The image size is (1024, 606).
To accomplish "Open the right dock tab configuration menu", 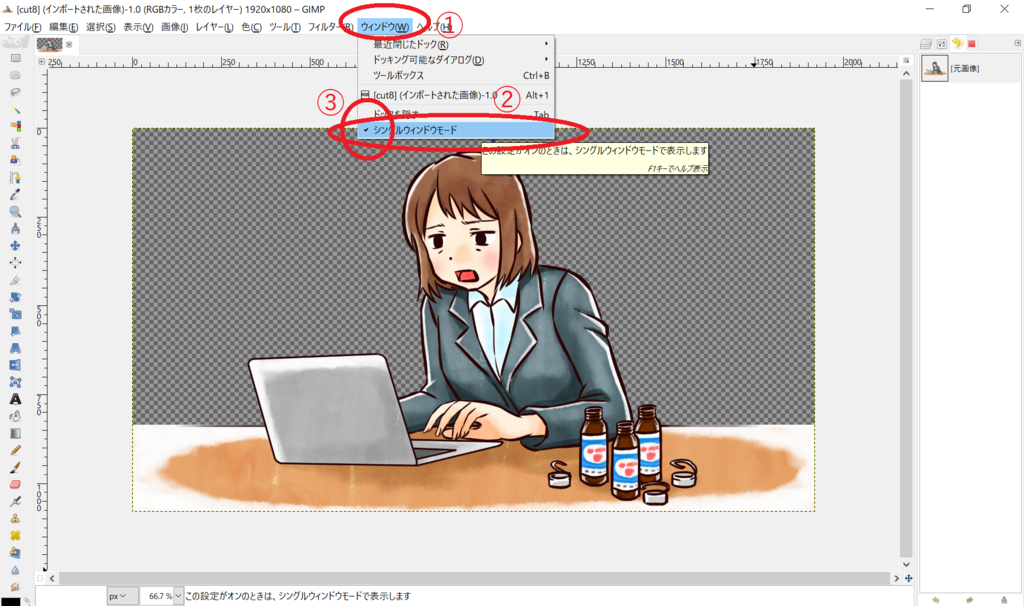I will point(1017,43).
